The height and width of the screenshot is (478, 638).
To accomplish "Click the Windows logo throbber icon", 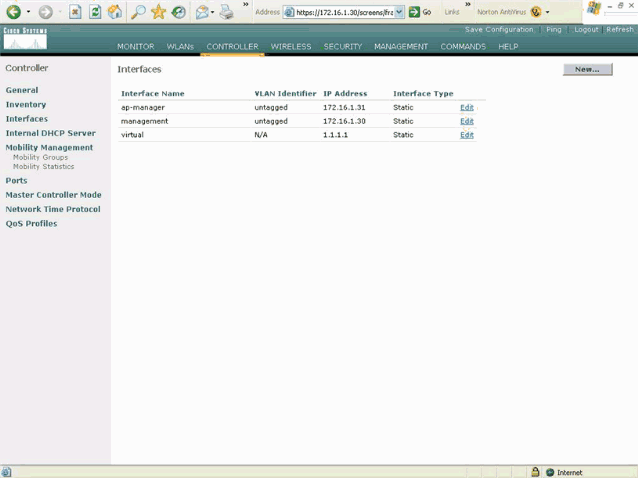I will tap(594, 8).
